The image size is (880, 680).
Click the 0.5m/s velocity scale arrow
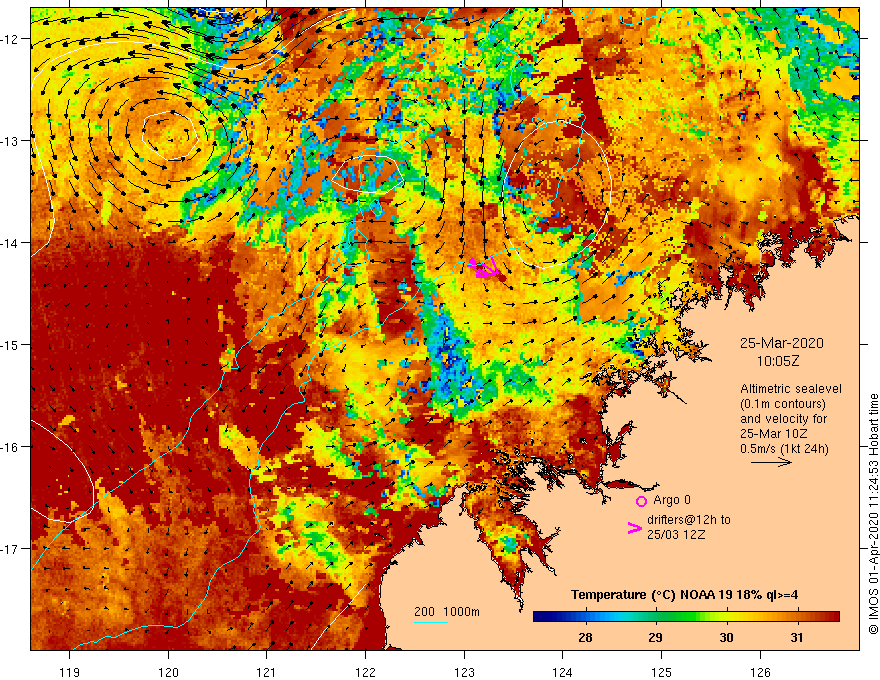[x=771, y=462]
